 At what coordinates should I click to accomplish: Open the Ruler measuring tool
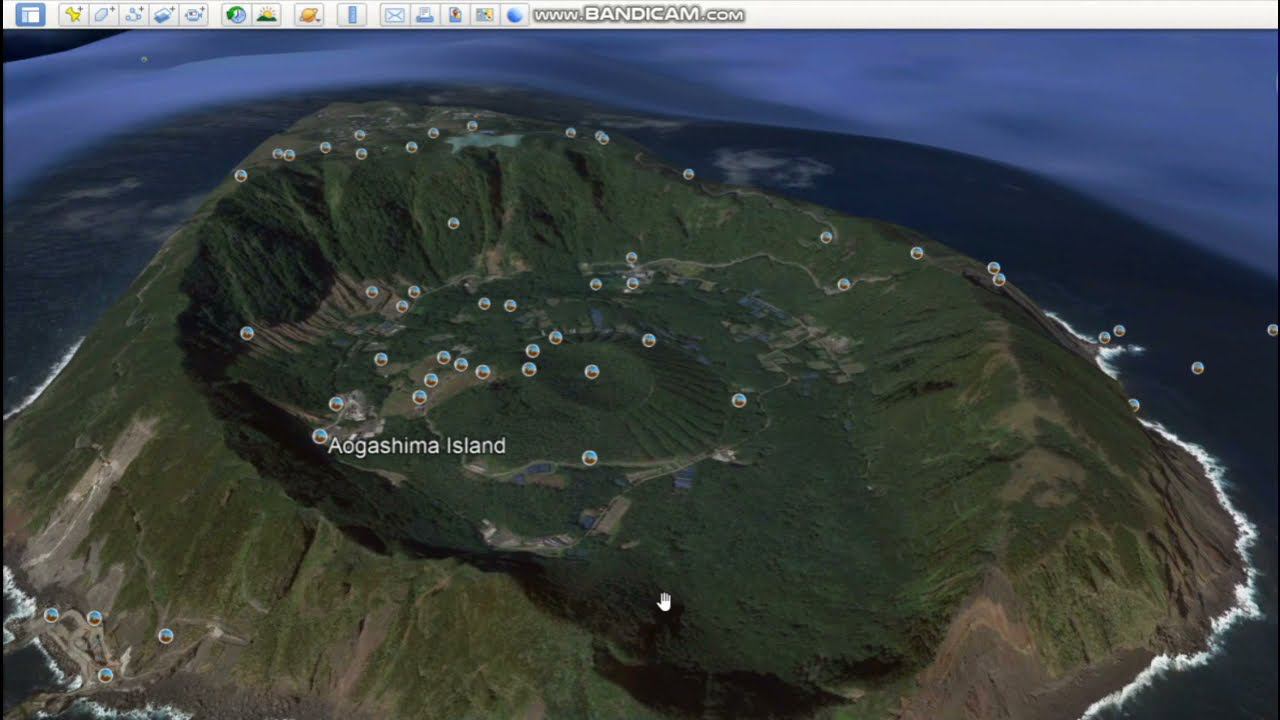(351, 15)
